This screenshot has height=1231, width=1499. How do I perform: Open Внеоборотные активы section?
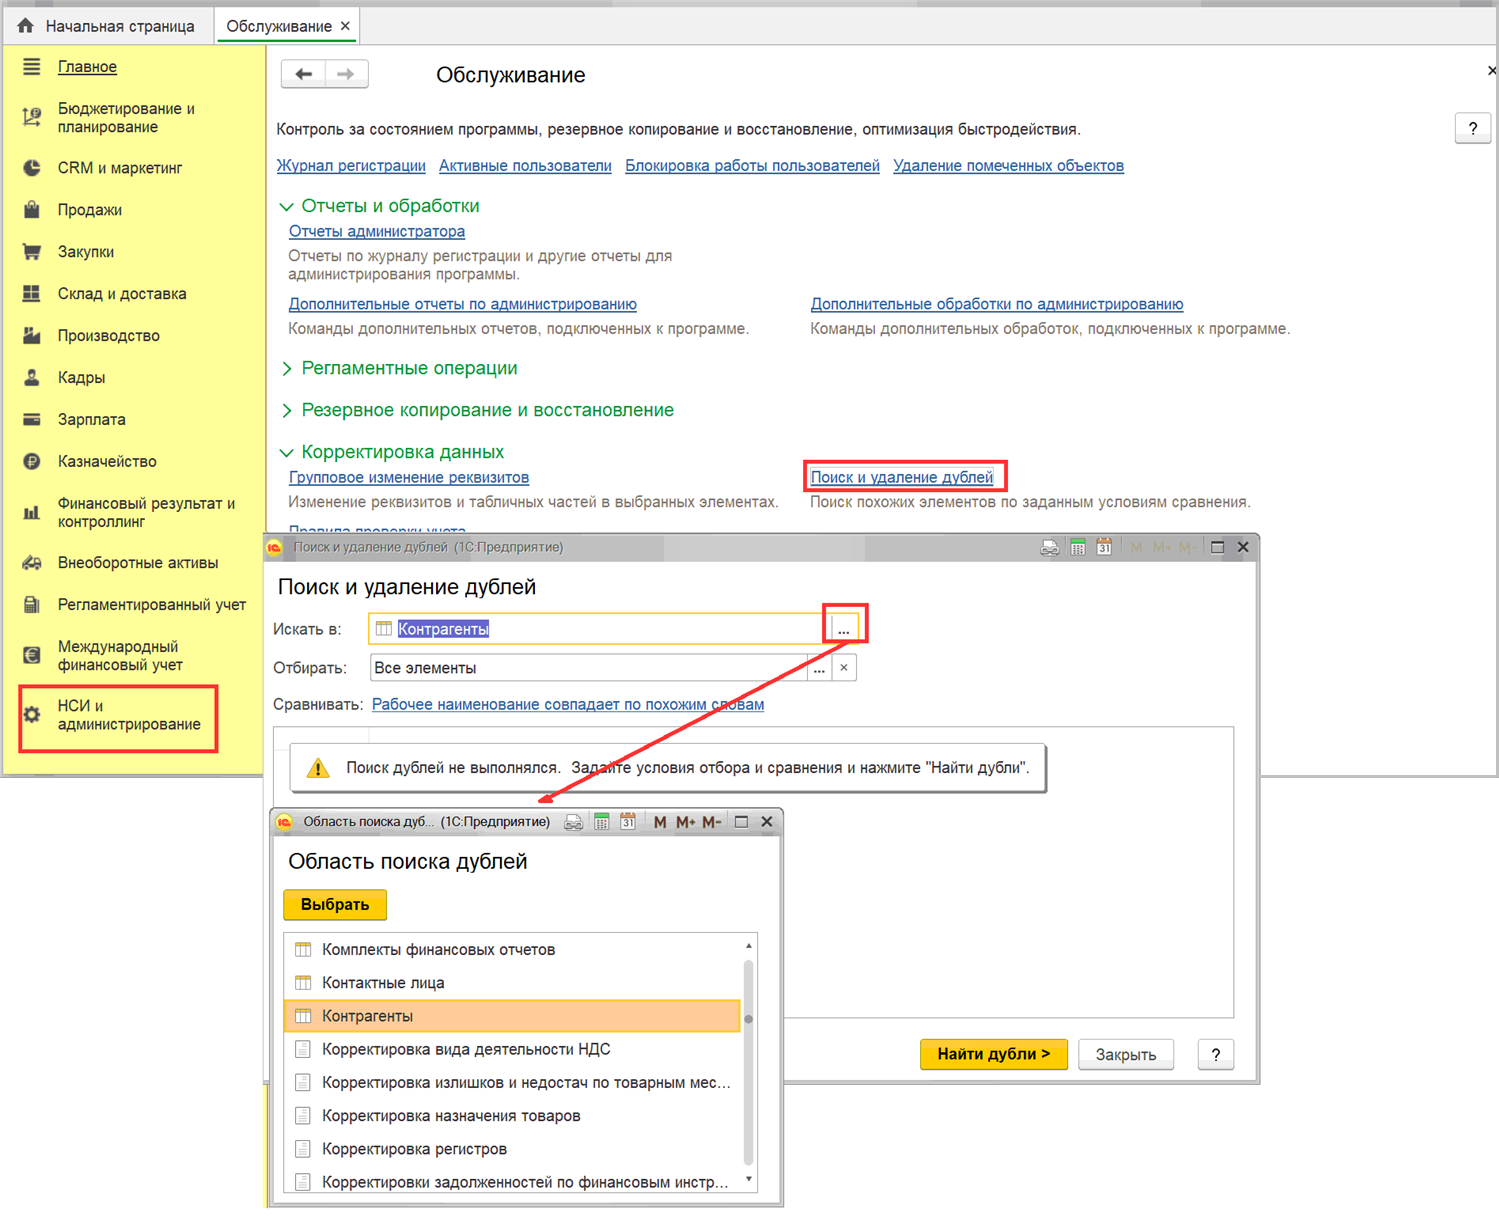click(138, 563)
